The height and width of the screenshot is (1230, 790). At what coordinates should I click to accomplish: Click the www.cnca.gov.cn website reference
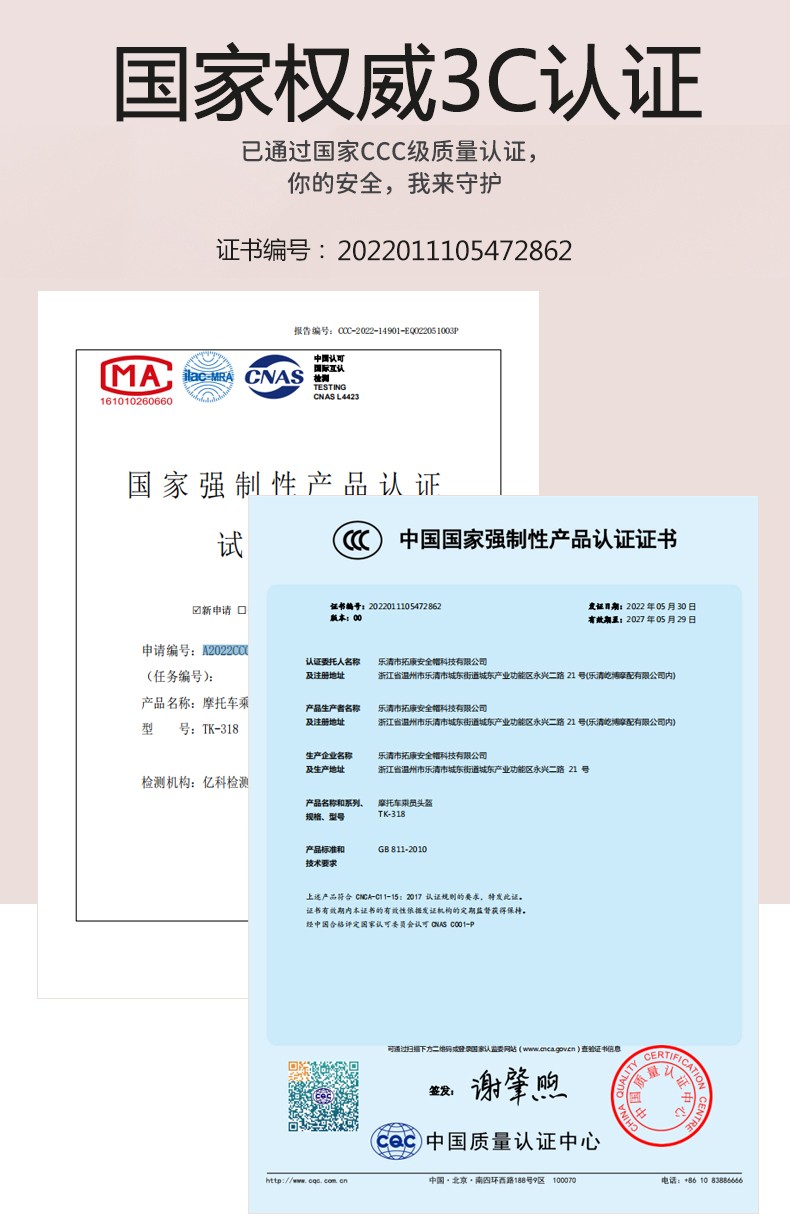549,1048
